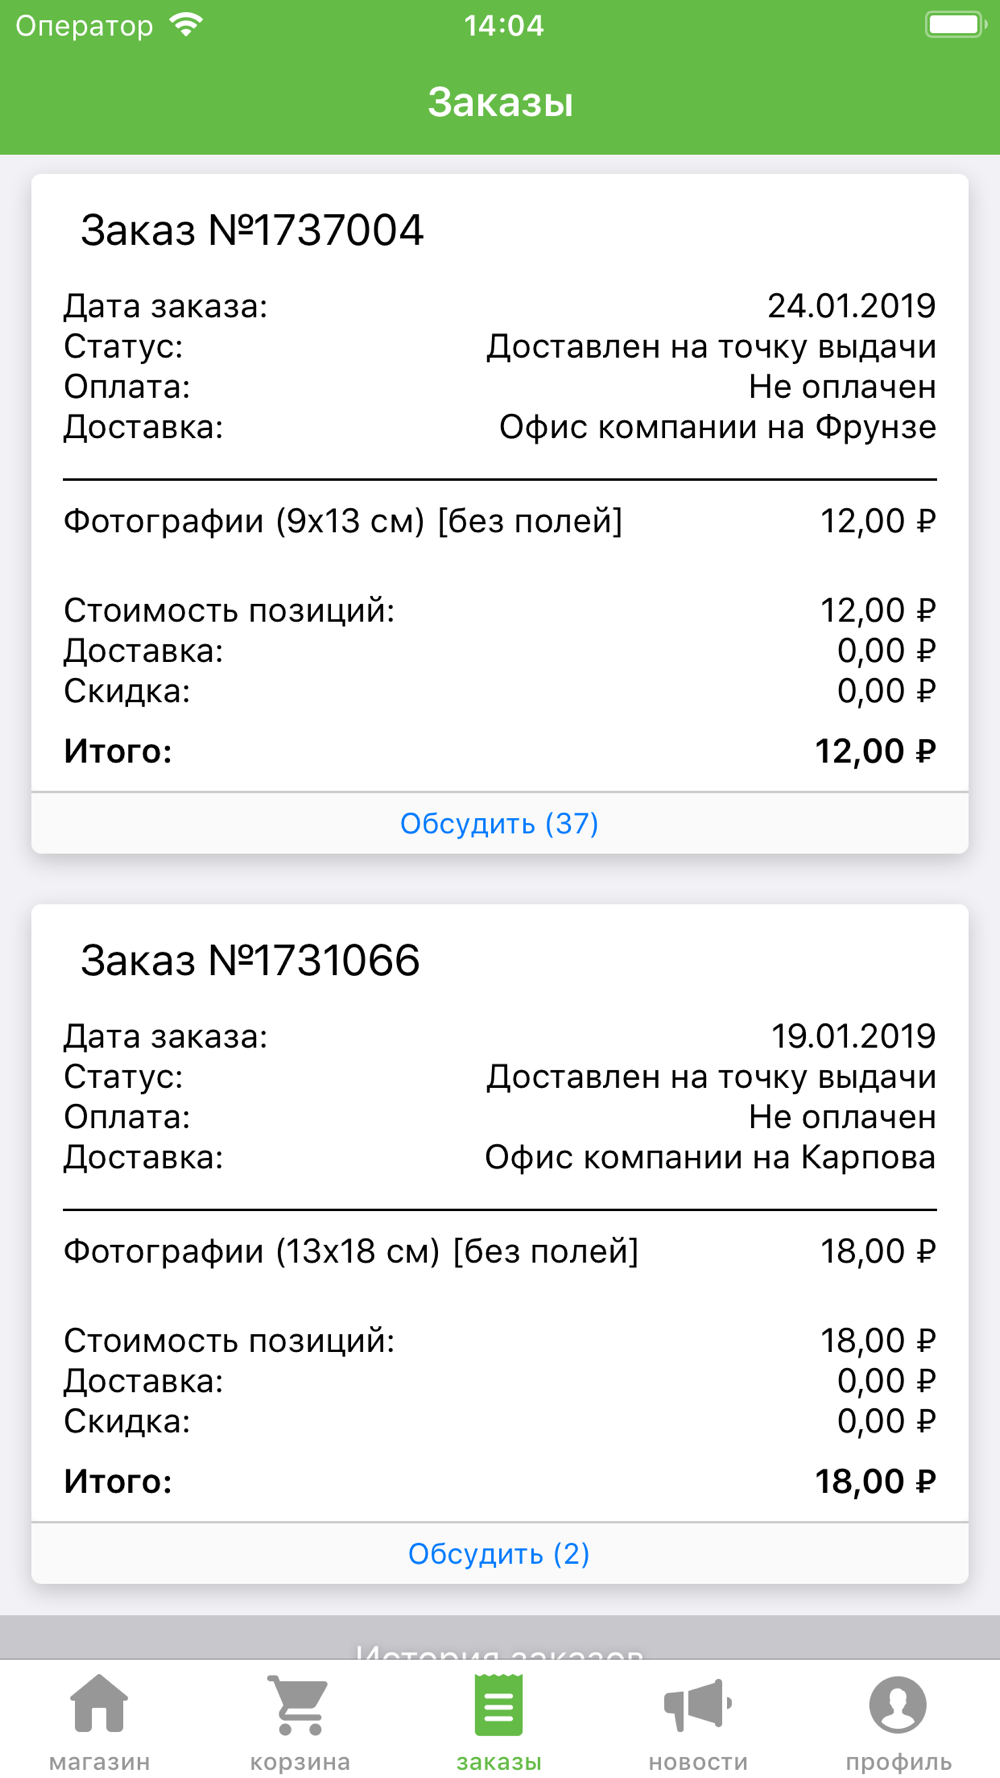The width and height of the screenshot is (1000, 1778).
Task: Open Обсудить (37) discussion link
Action: coord(500,823)
